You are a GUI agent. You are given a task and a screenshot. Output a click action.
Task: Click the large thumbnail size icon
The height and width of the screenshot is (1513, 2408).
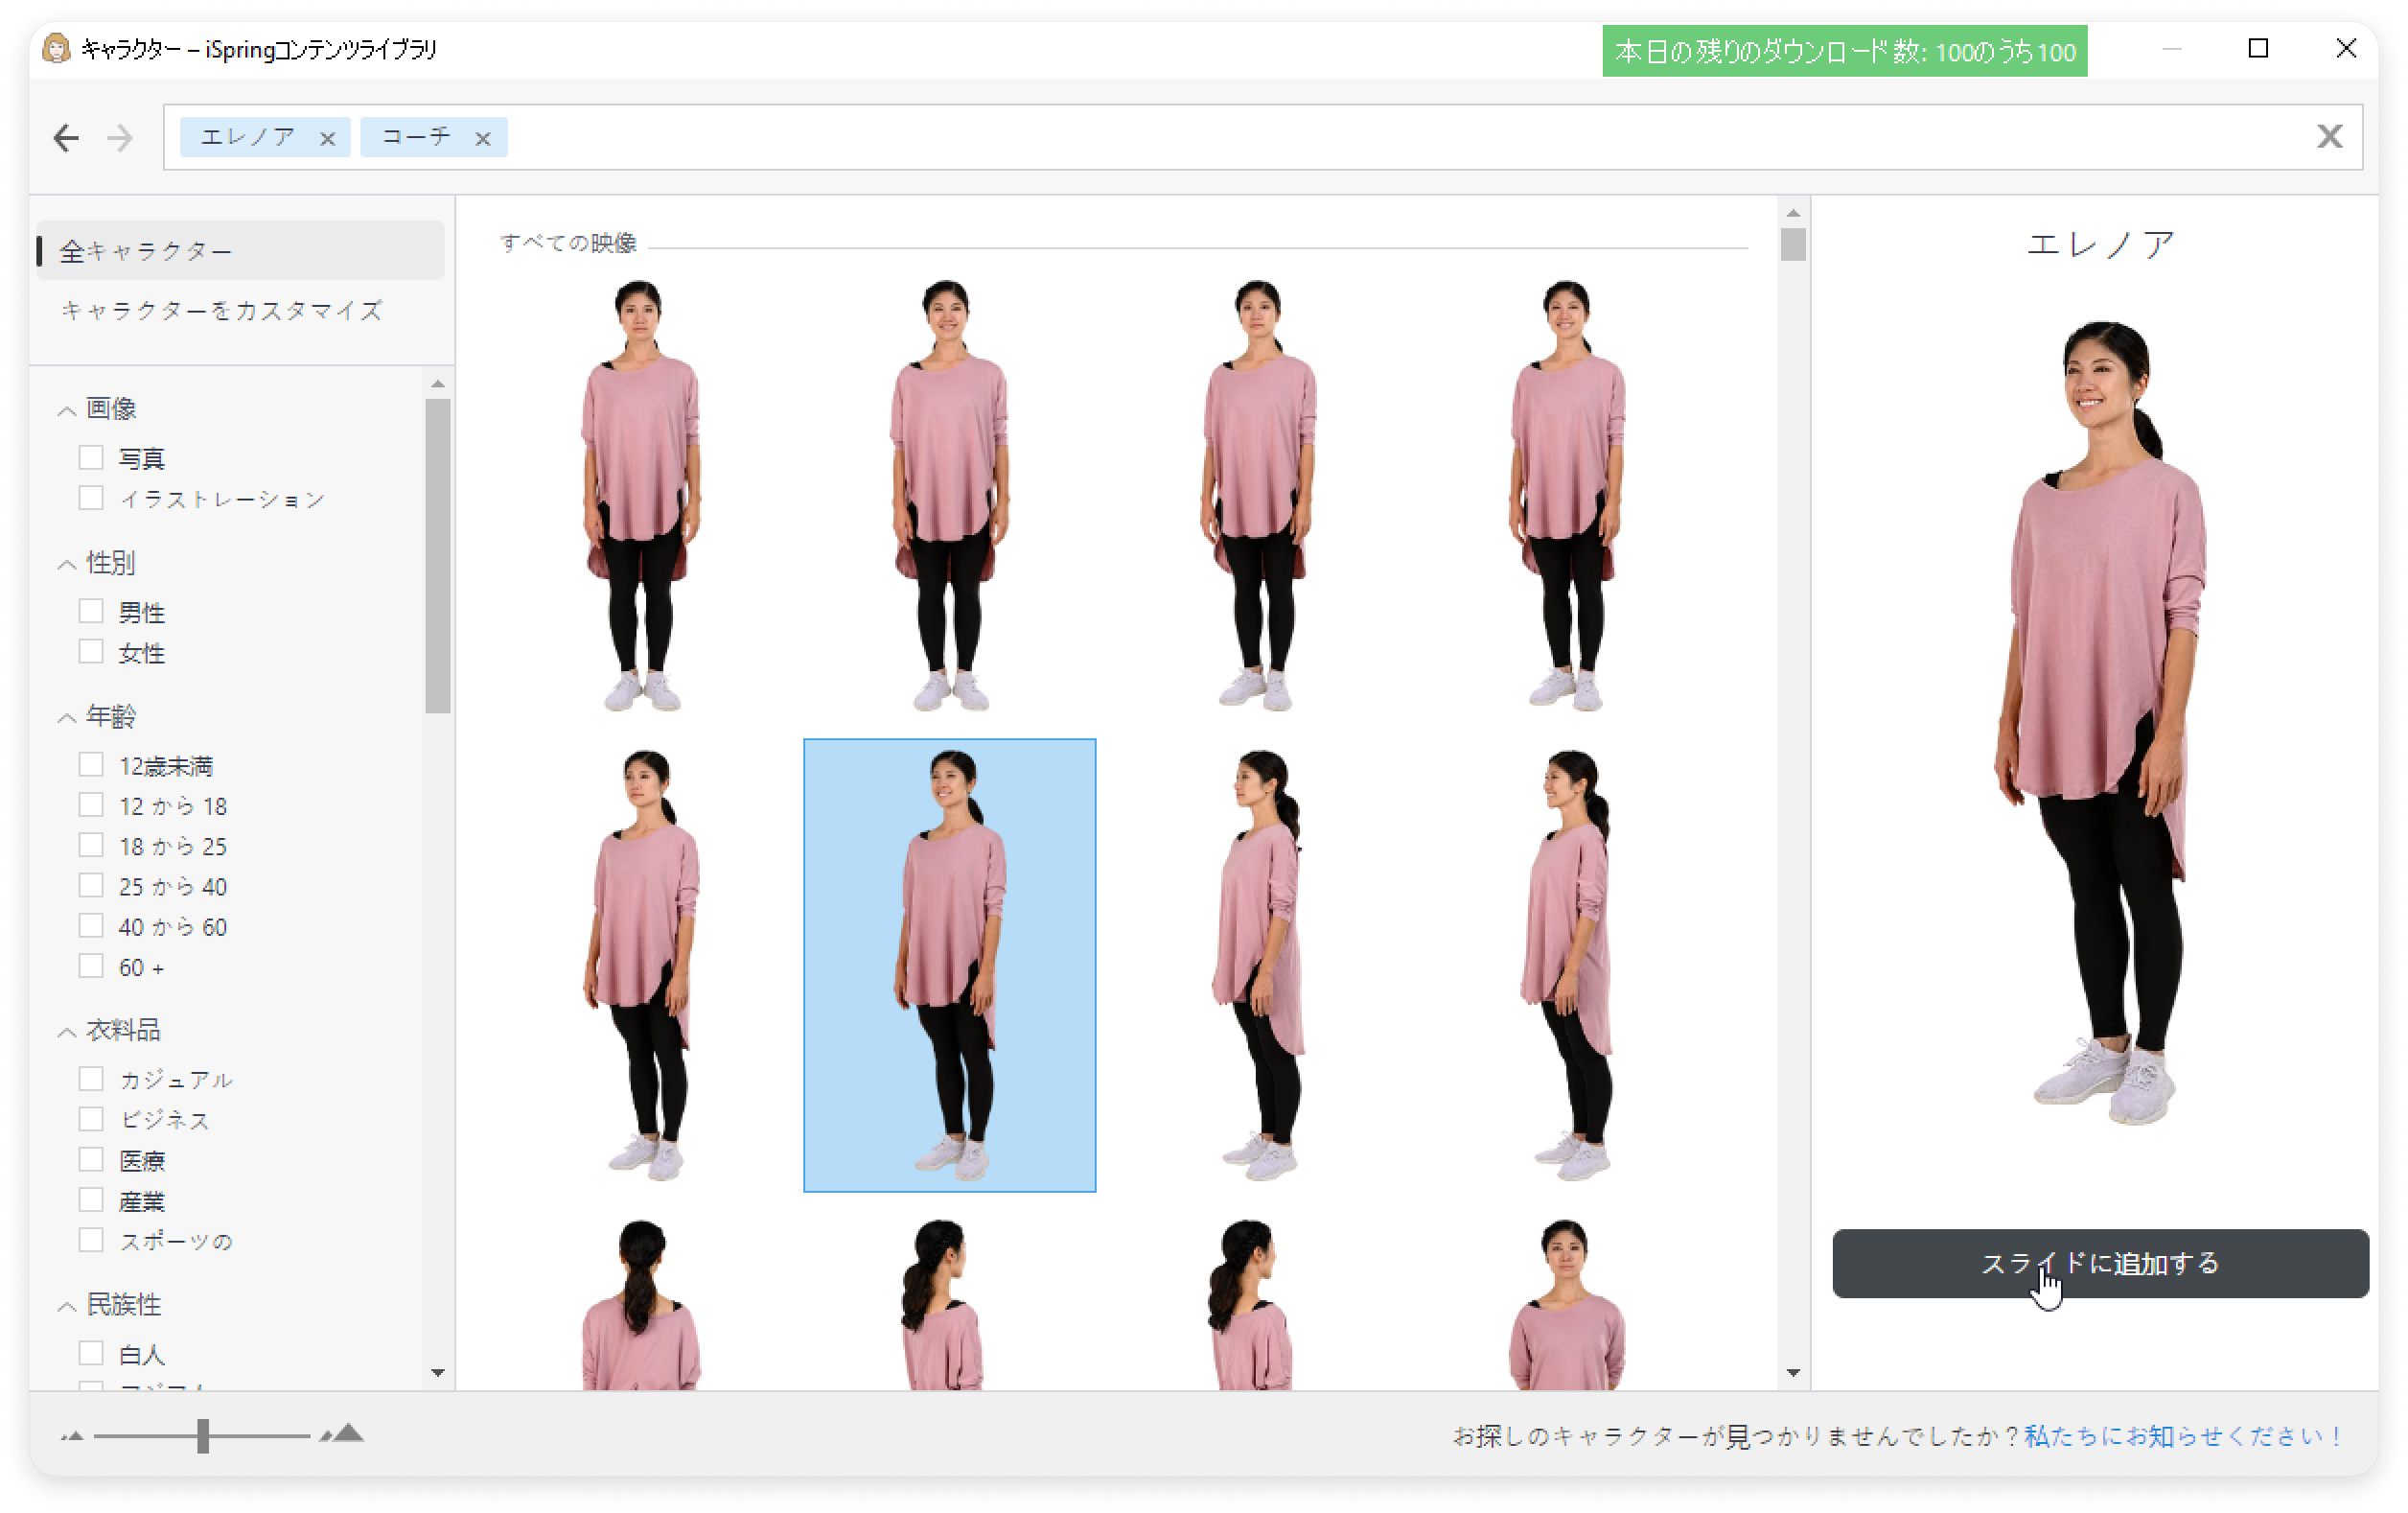(x=344, y=1434)
